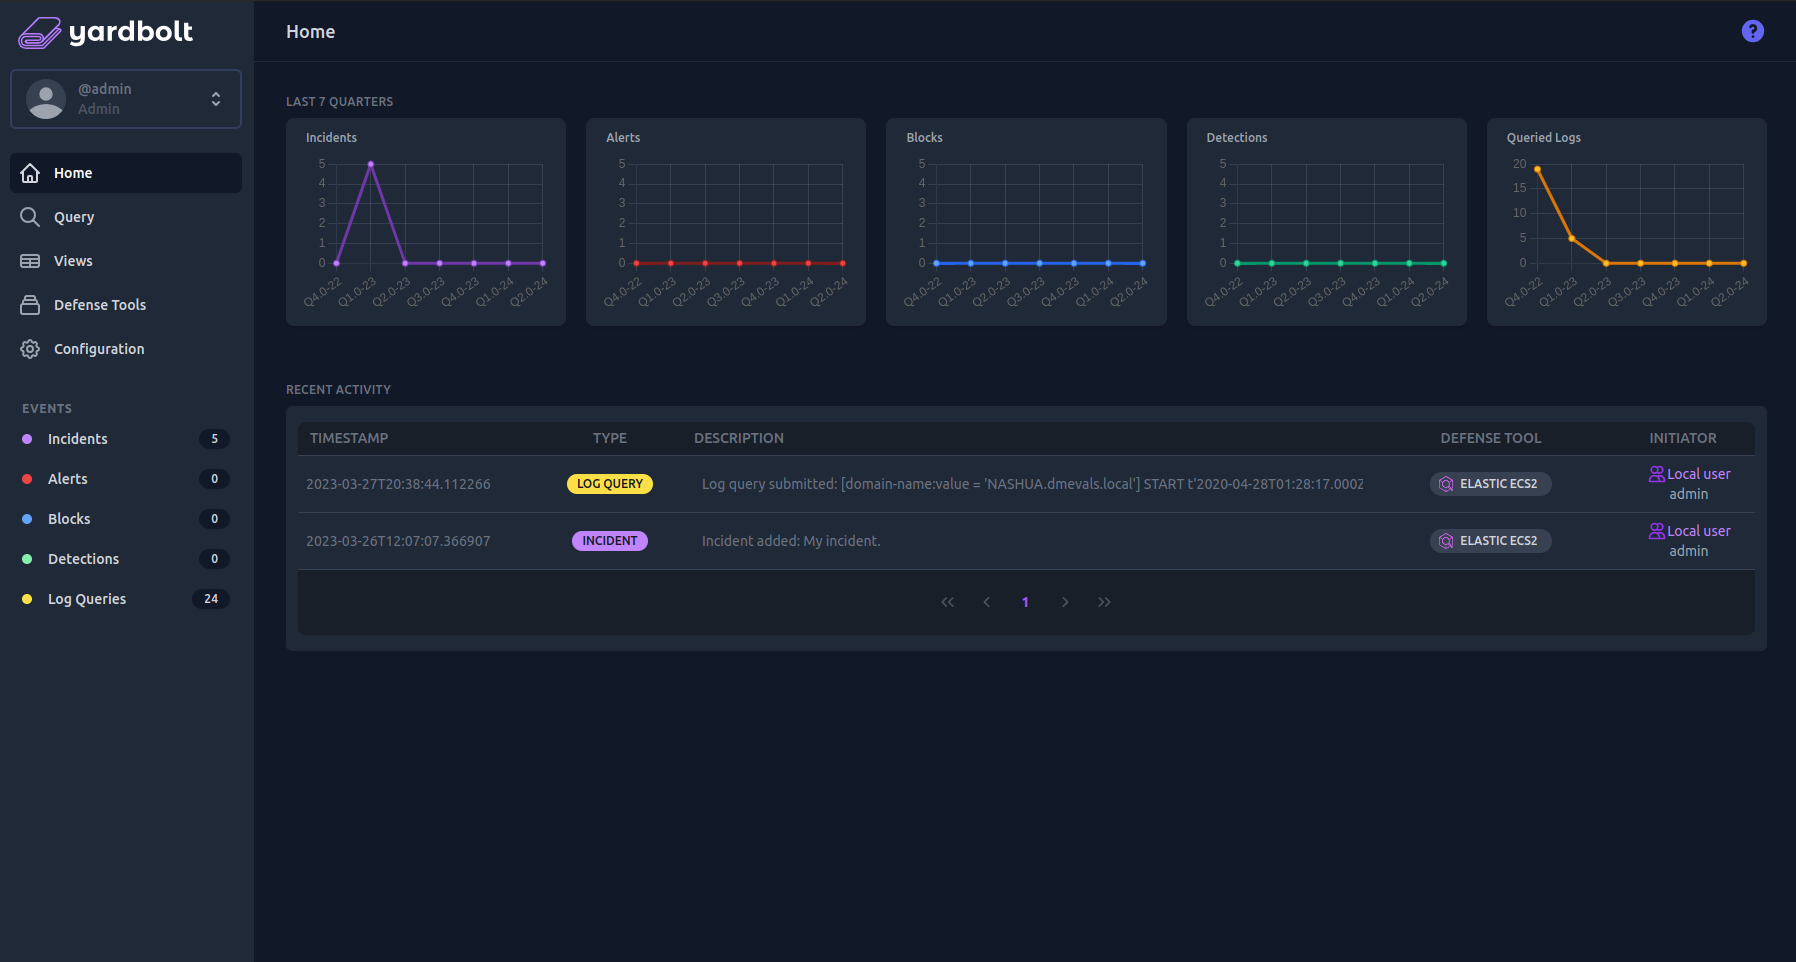
Task: Click Elastic icon in log query row
Action: point(1446,484)
